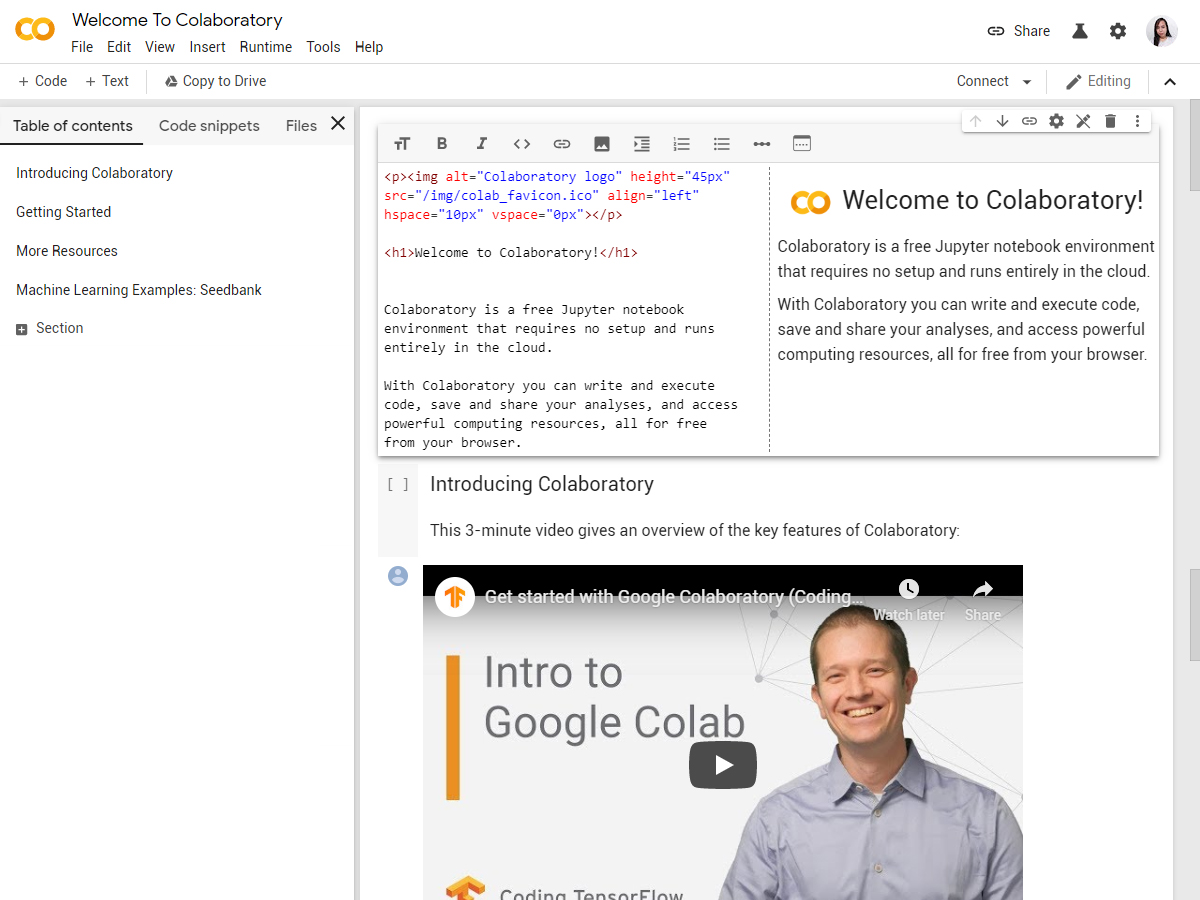The height and width of the screenshot is (900, 1200).
Task: Apply italic formatting in the text cell toolbar
Action: [x=482, y=144]
